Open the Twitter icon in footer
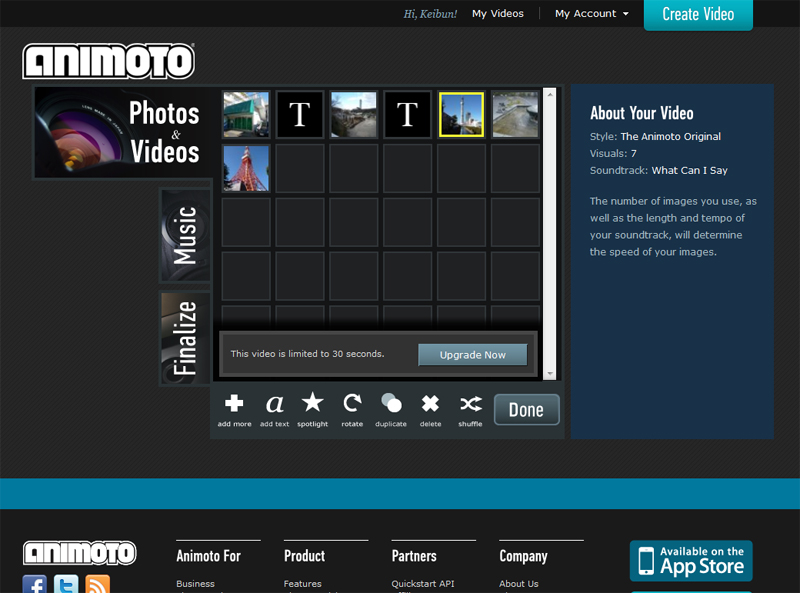The image size is (800, 593). point(66,584)
